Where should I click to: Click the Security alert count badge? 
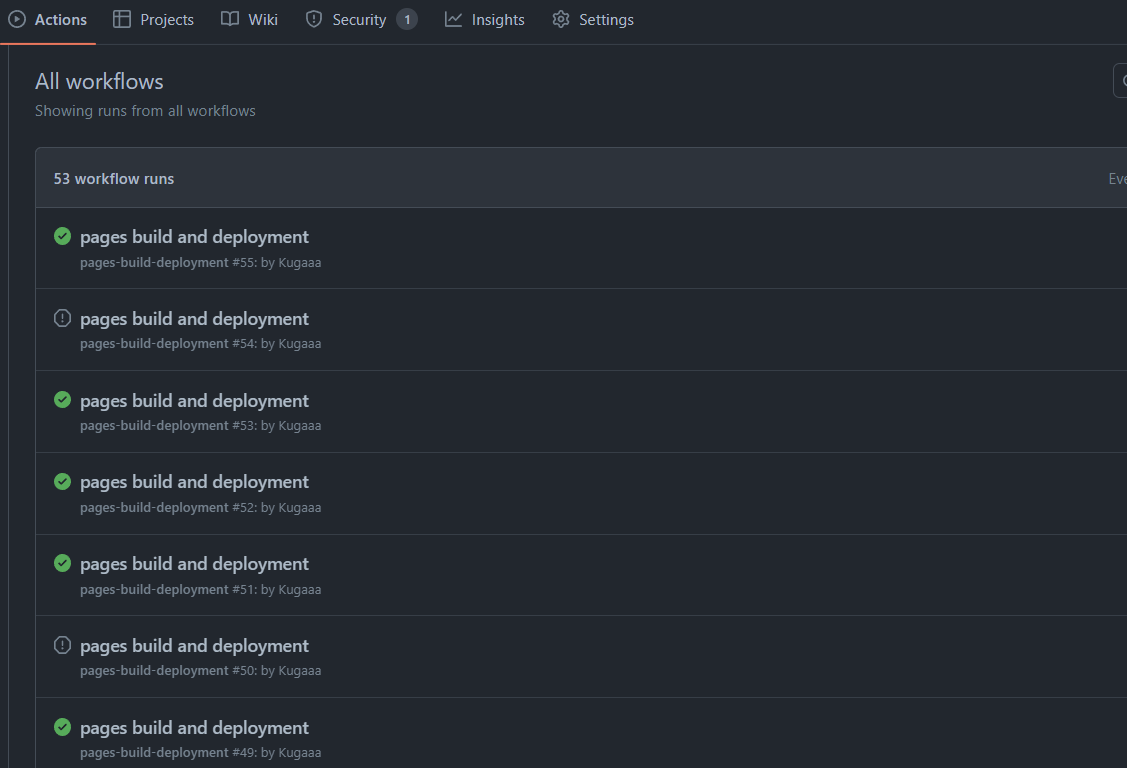[407, 19]
